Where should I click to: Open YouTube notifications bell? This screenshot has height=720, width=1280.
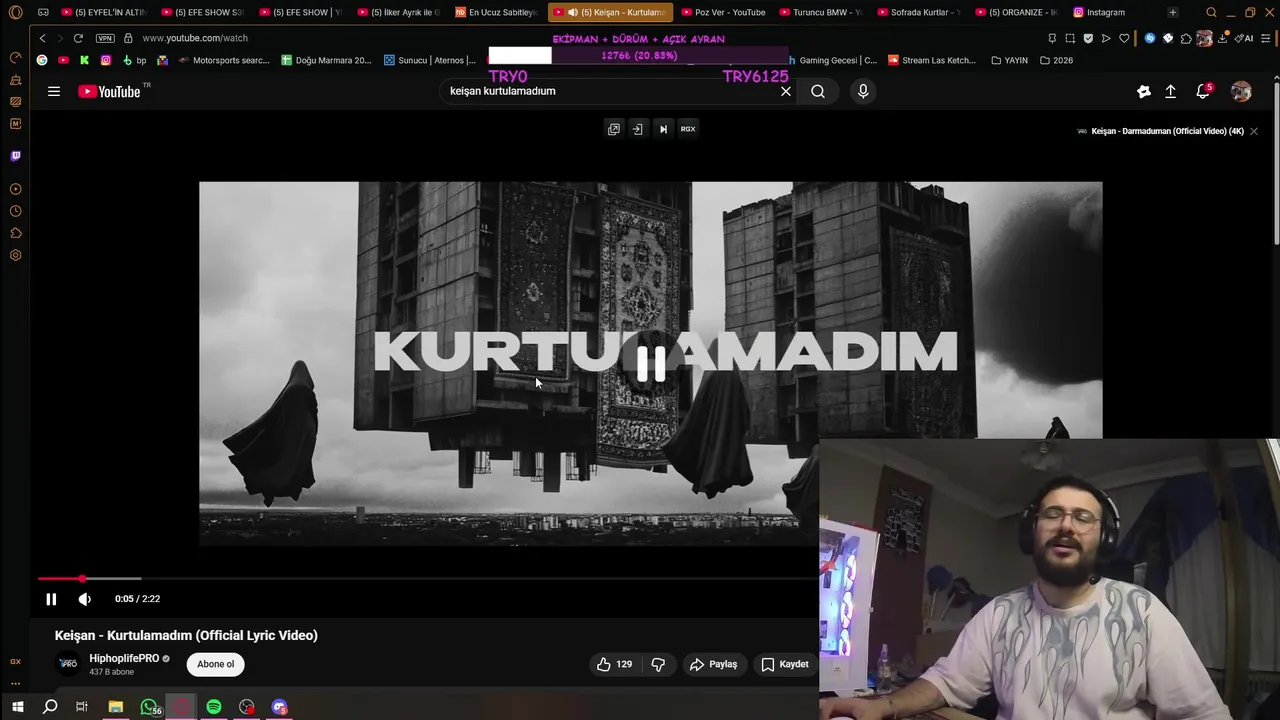(x=1203, y=91)
